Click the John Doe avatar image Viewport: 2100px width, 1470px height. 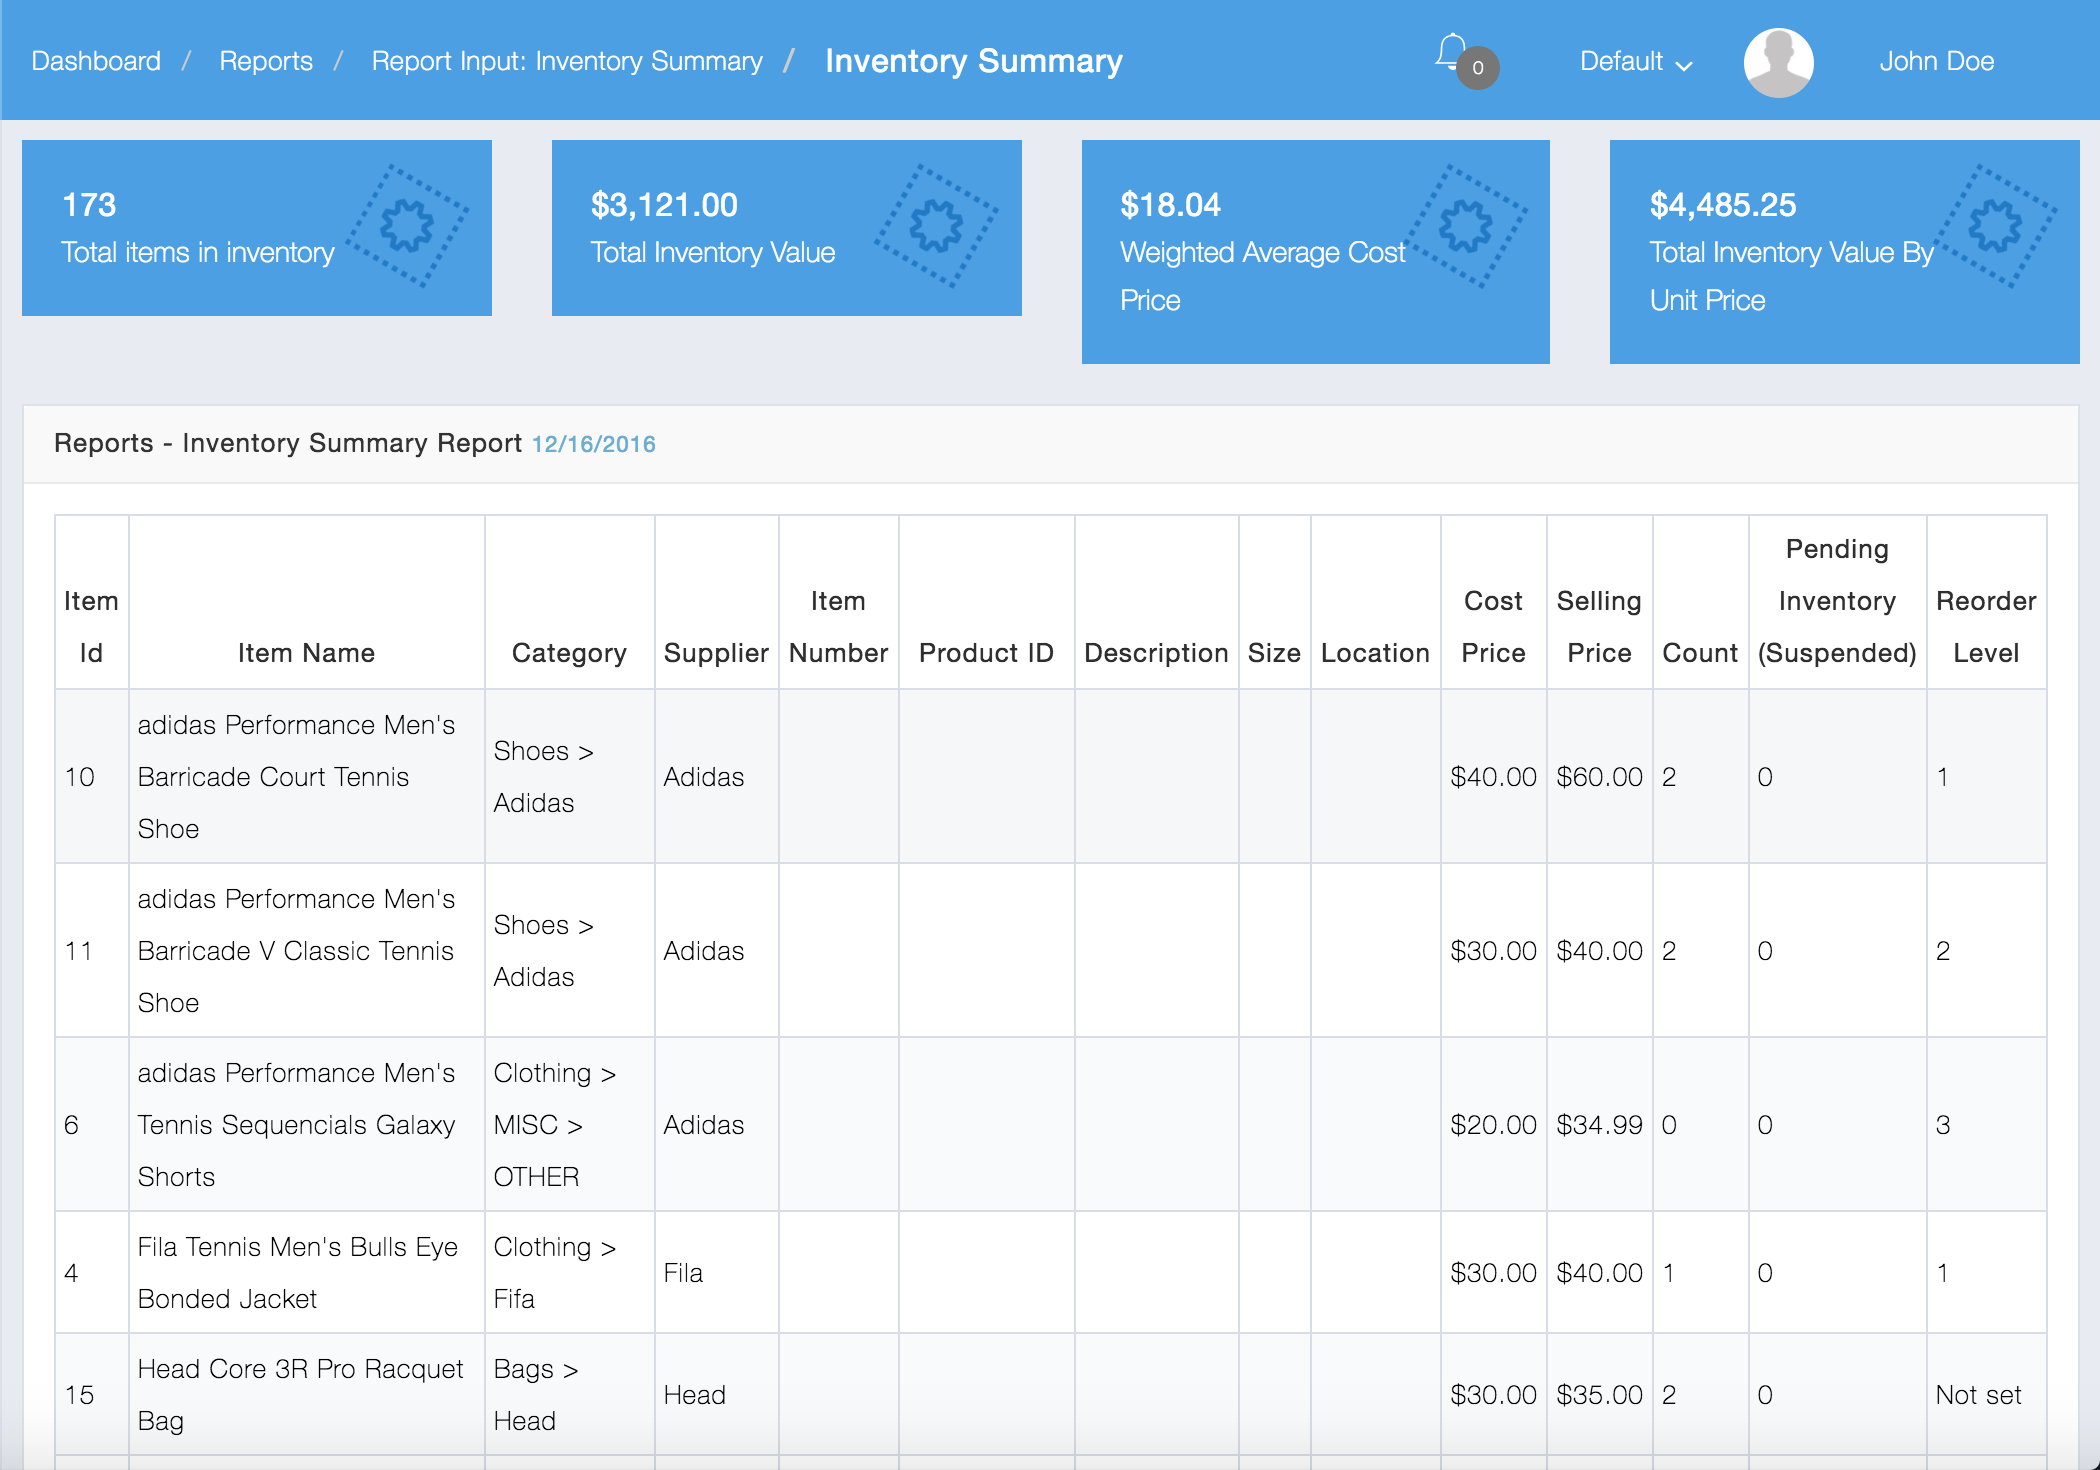[1778, 62]
